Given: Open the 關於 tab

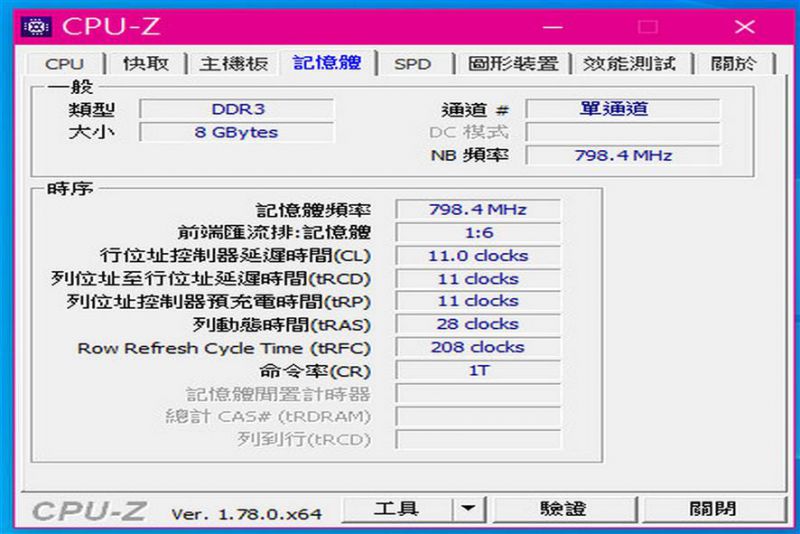Looking at the screenshot, I should 733,64.
